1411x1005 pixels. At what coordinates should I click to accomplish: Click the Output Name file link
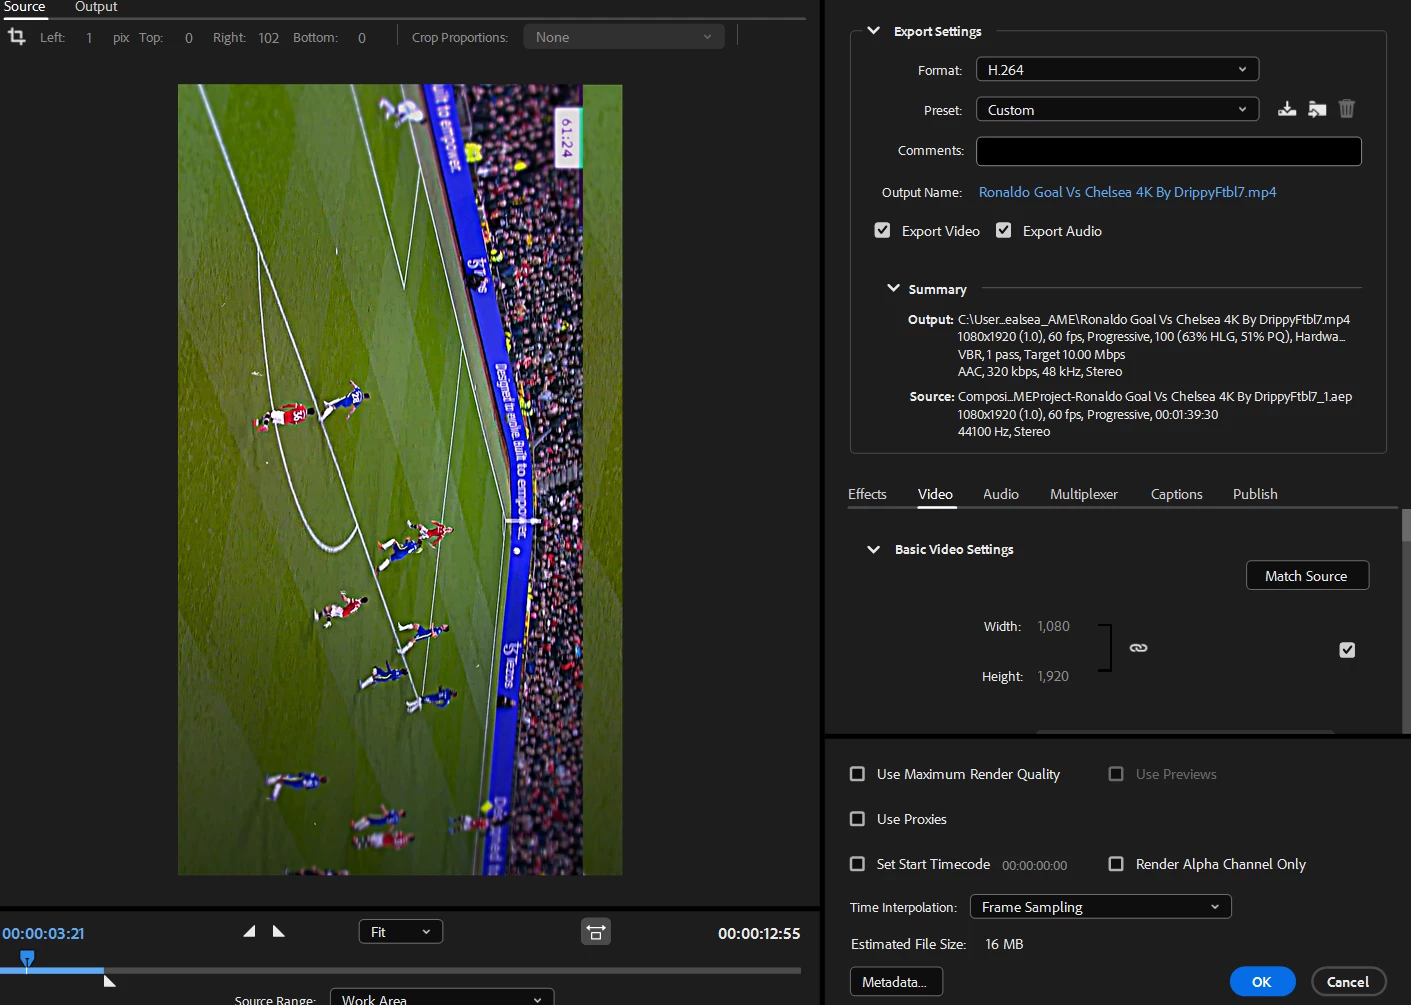[1127, 192]
